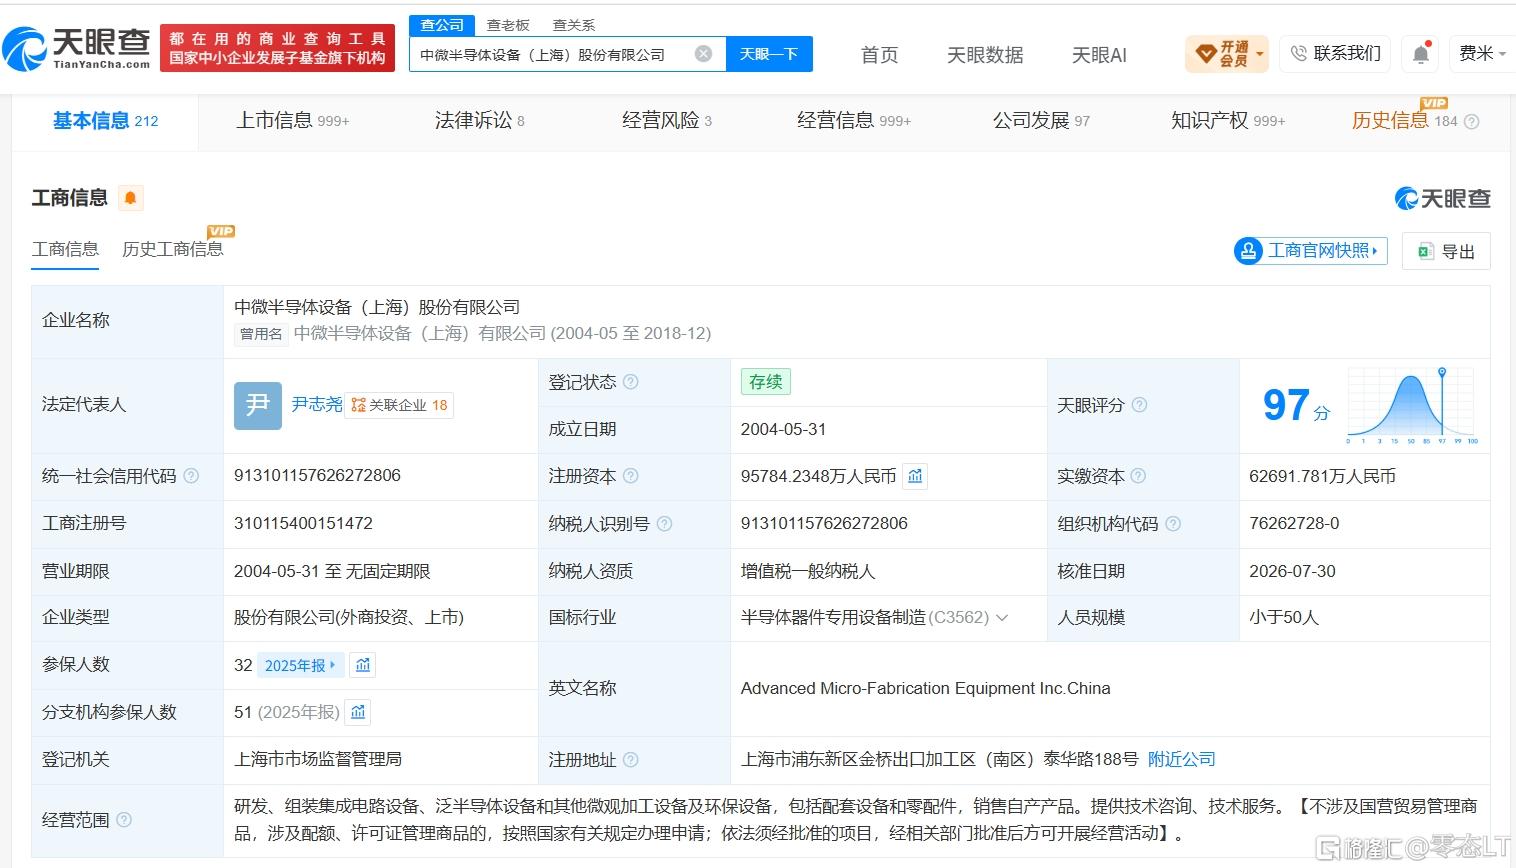Click the help icon beside 纳税人识别号
Screen dimensions: 1516x868
(x=664, y=524)
